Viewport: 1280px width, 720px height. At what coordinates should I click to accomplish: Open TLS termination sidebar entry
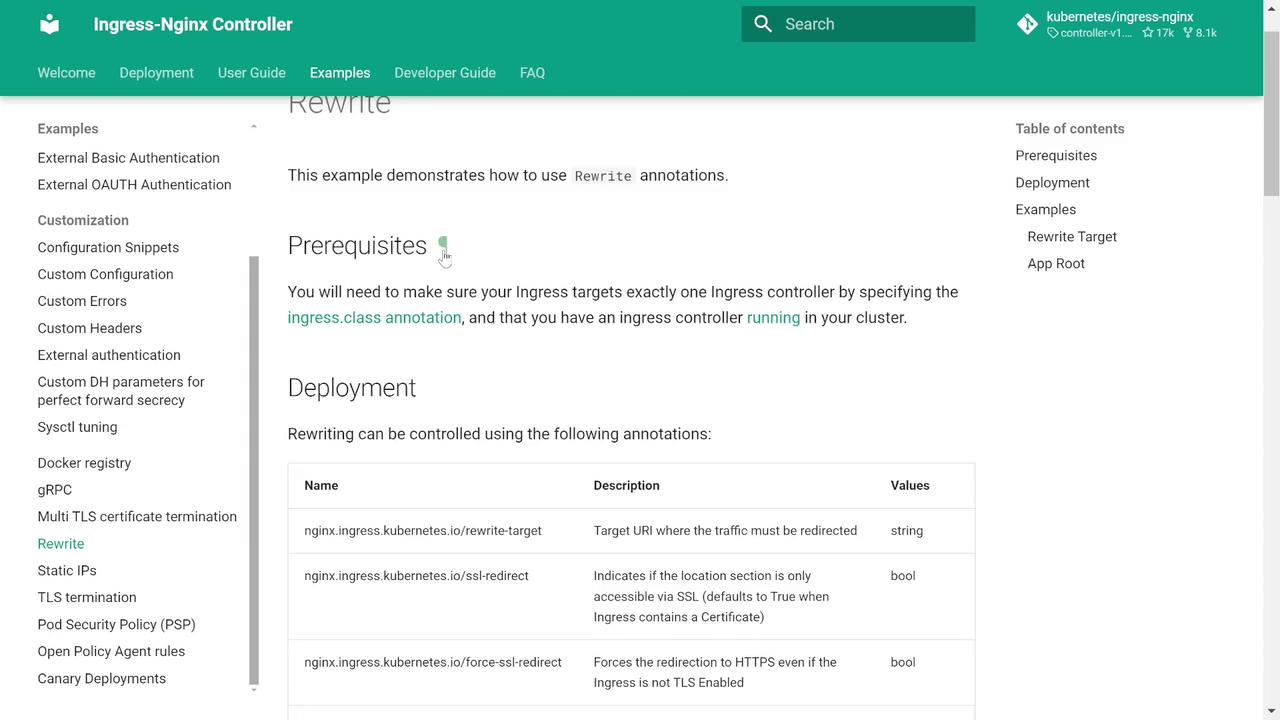pos(87,598)
